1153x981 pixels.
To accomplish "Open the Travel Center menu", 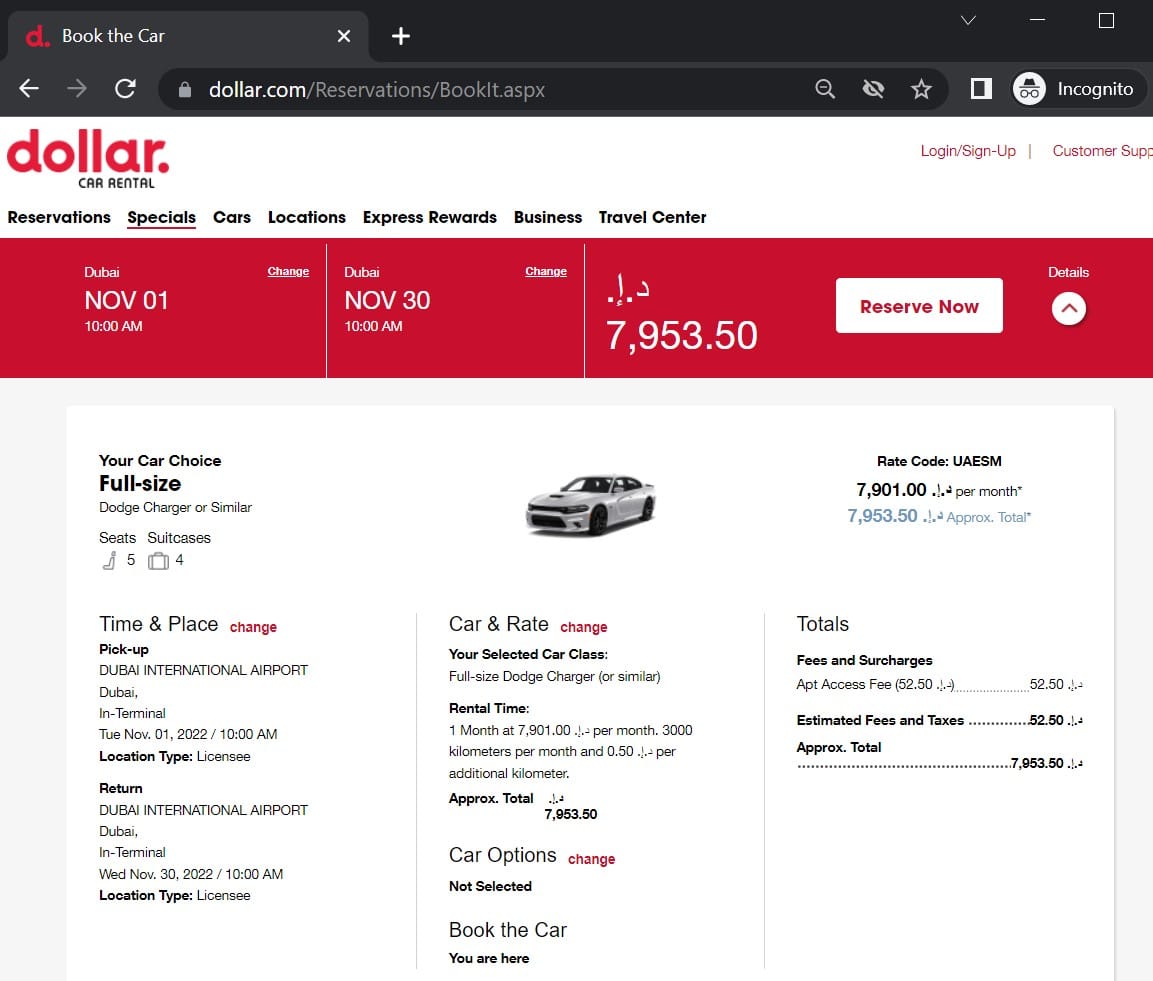I will point(652,217).
